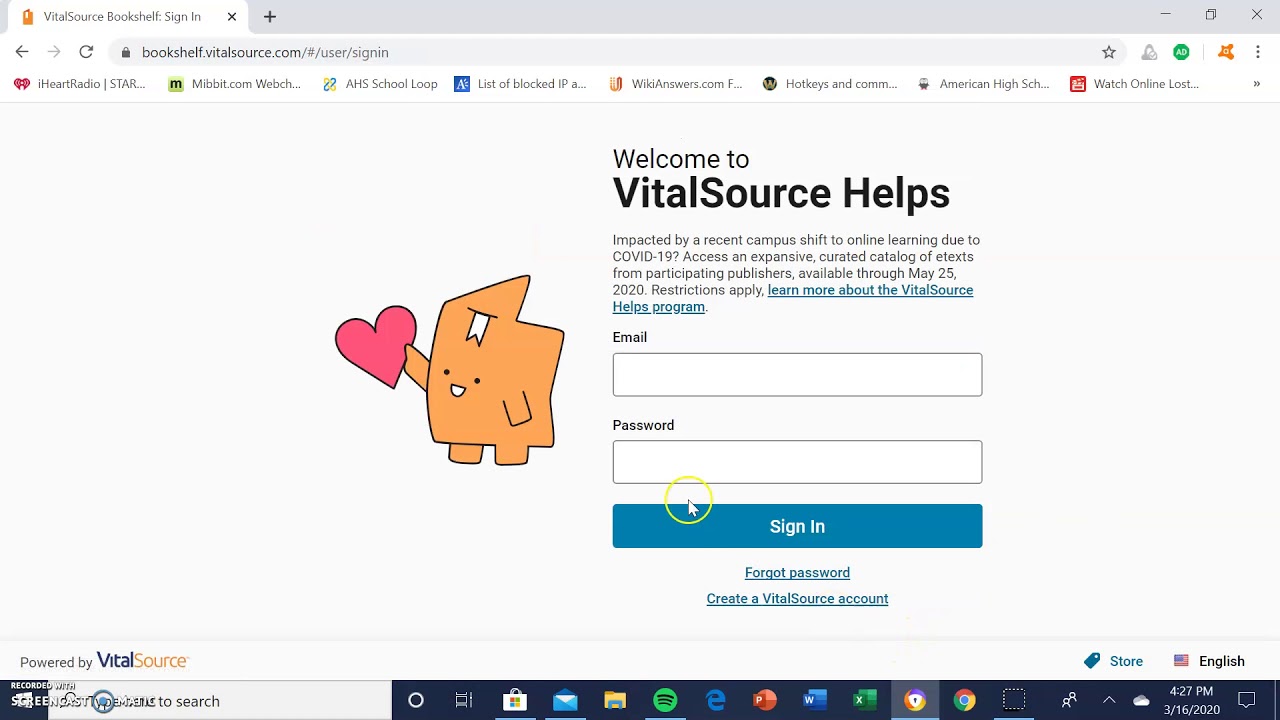Reload the page
This screenshot has height=720, width=1280.
coord(86,52)
